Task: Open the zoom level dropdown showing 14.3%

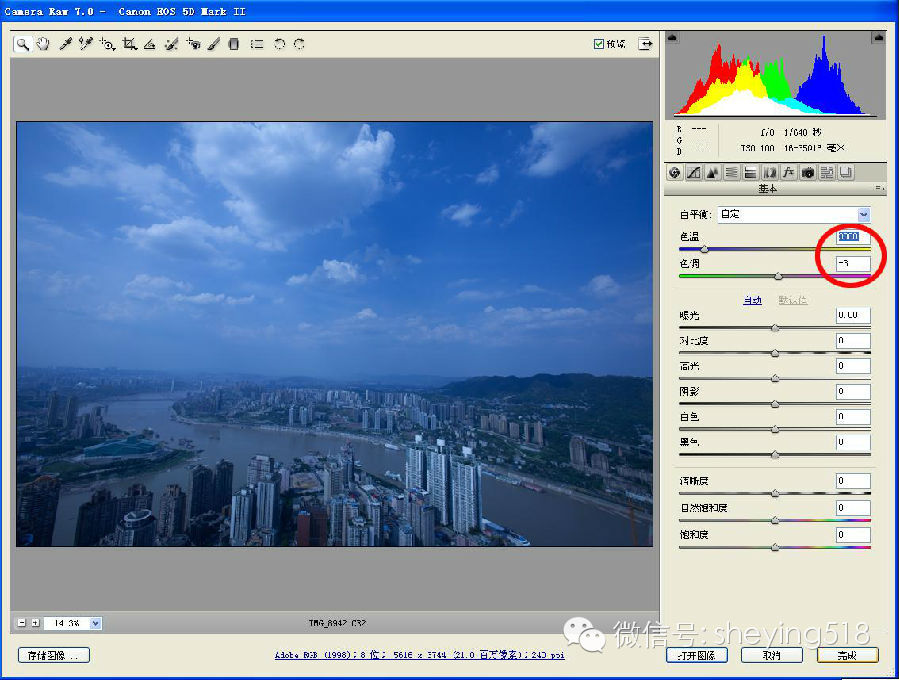Action: click(96, 623)
